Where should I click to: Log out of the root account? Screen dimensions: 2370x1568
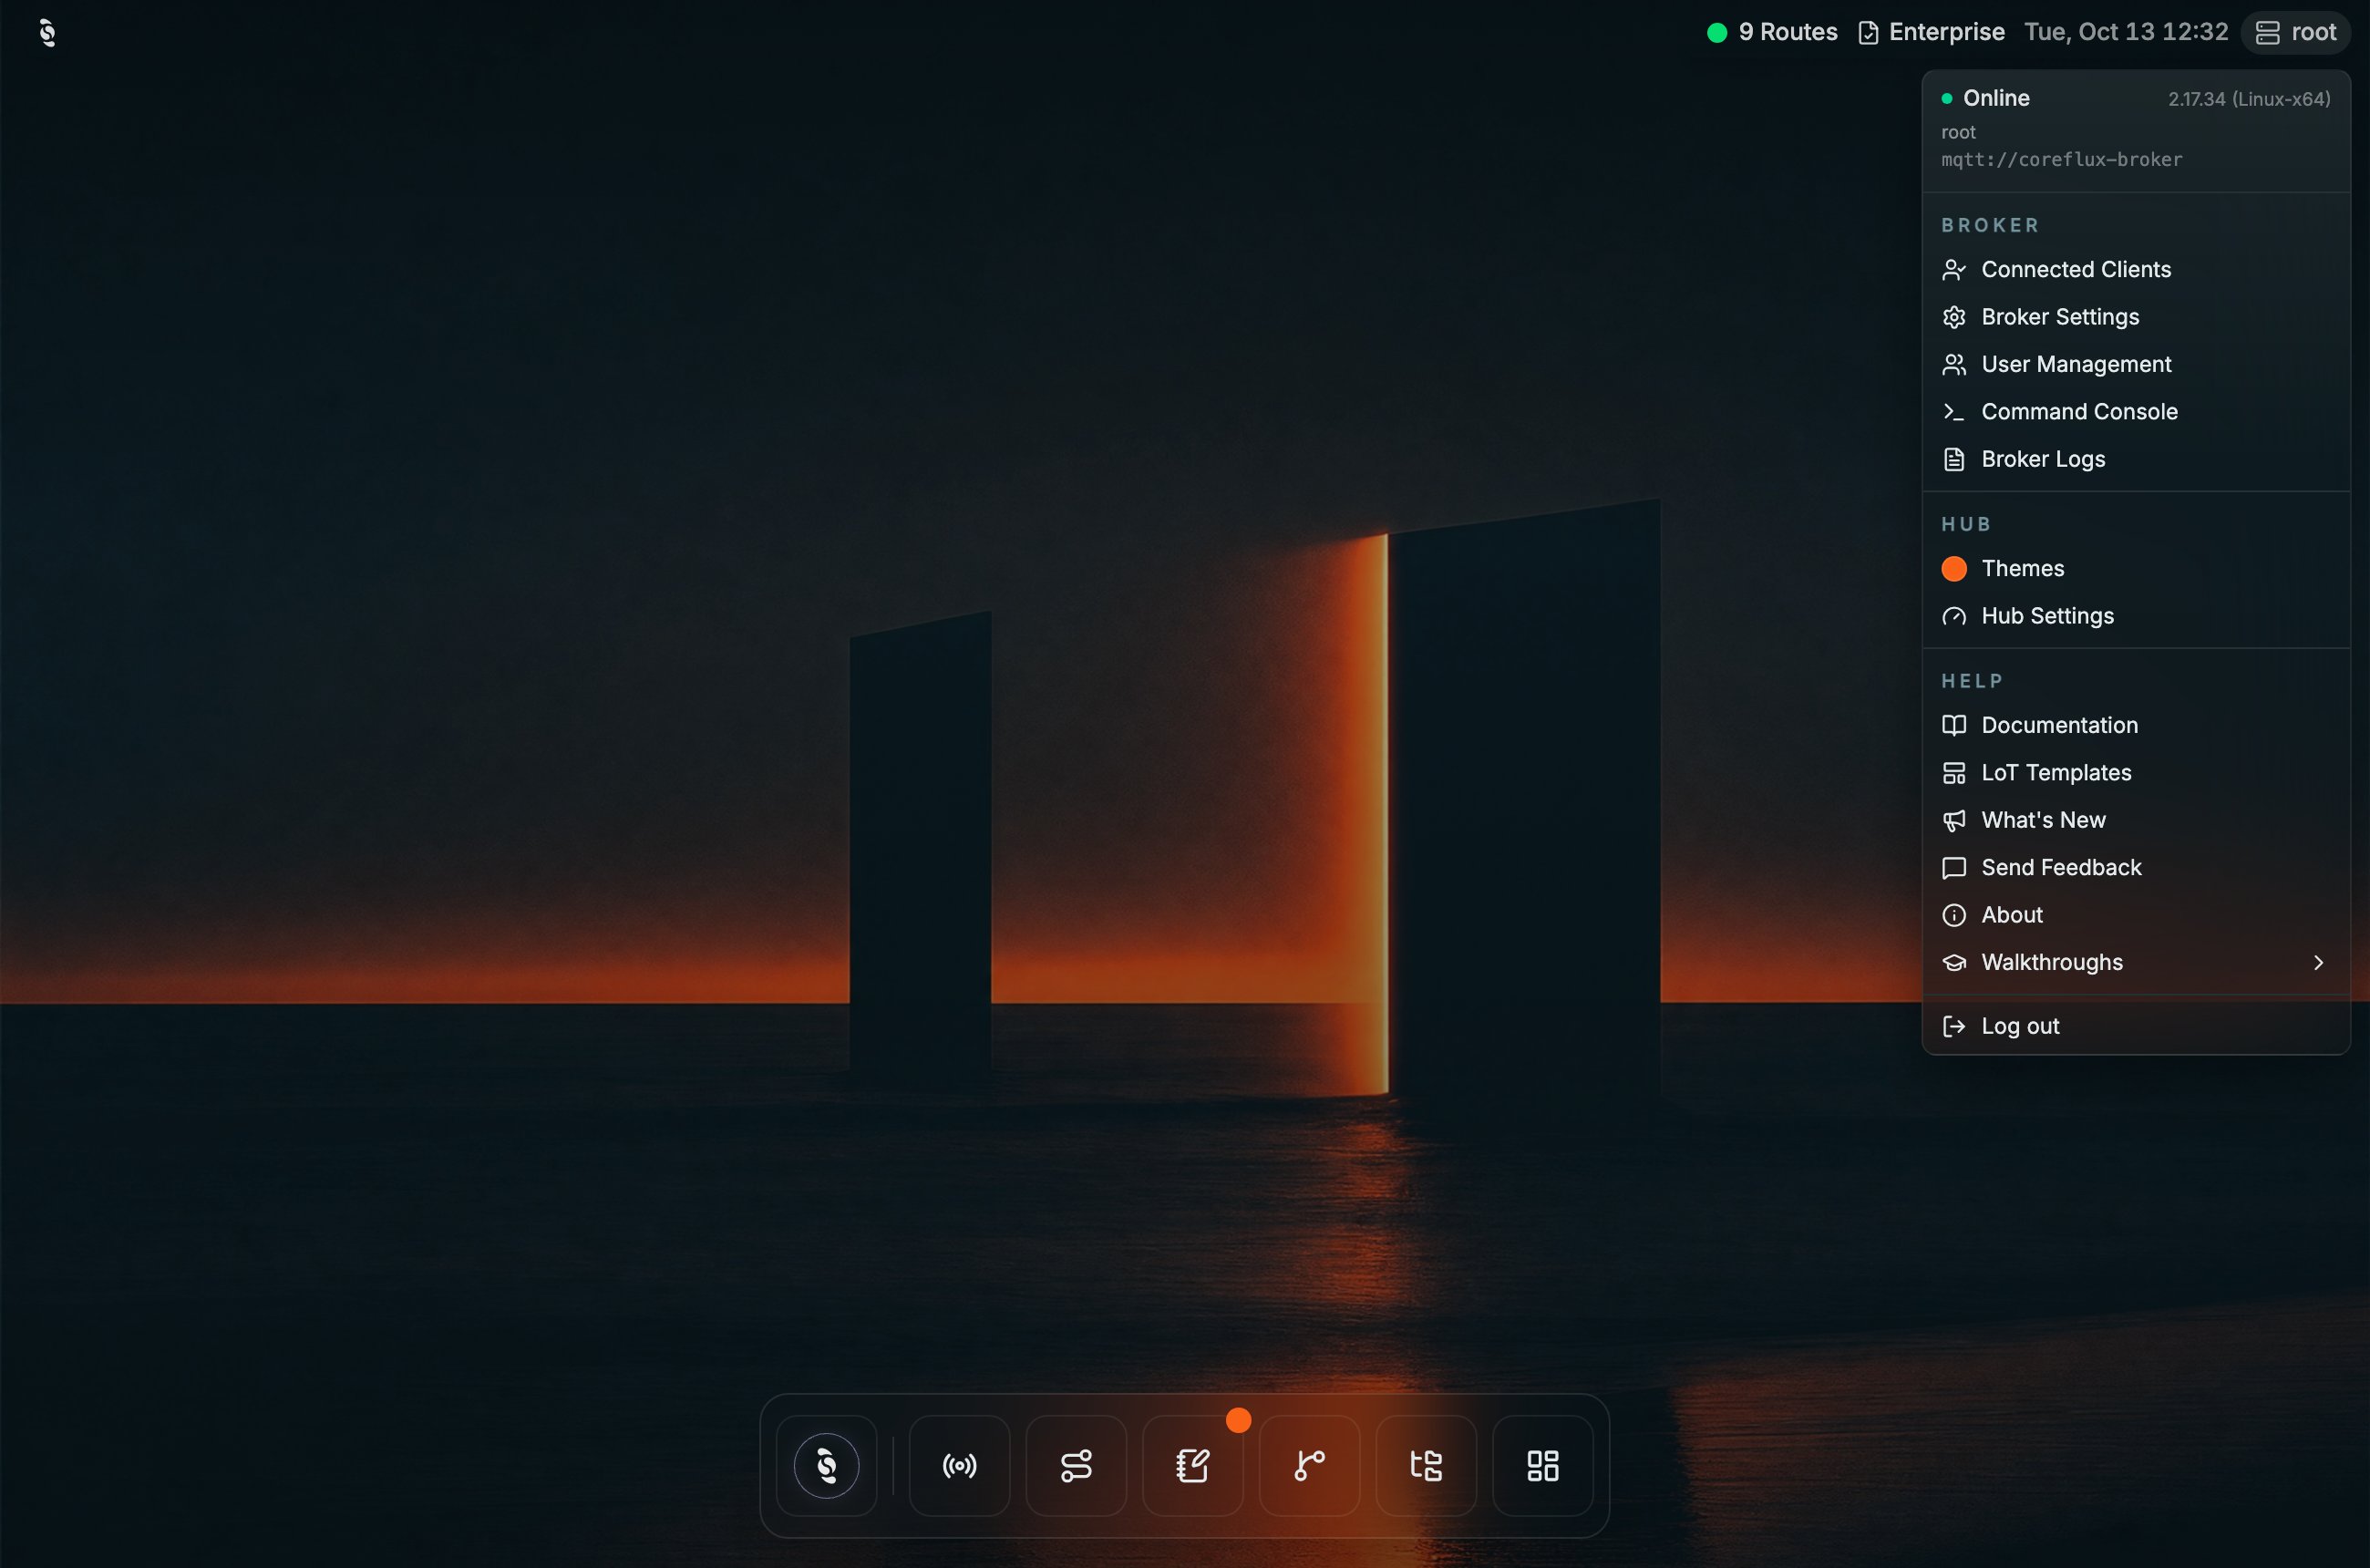coord(2135,1026)
